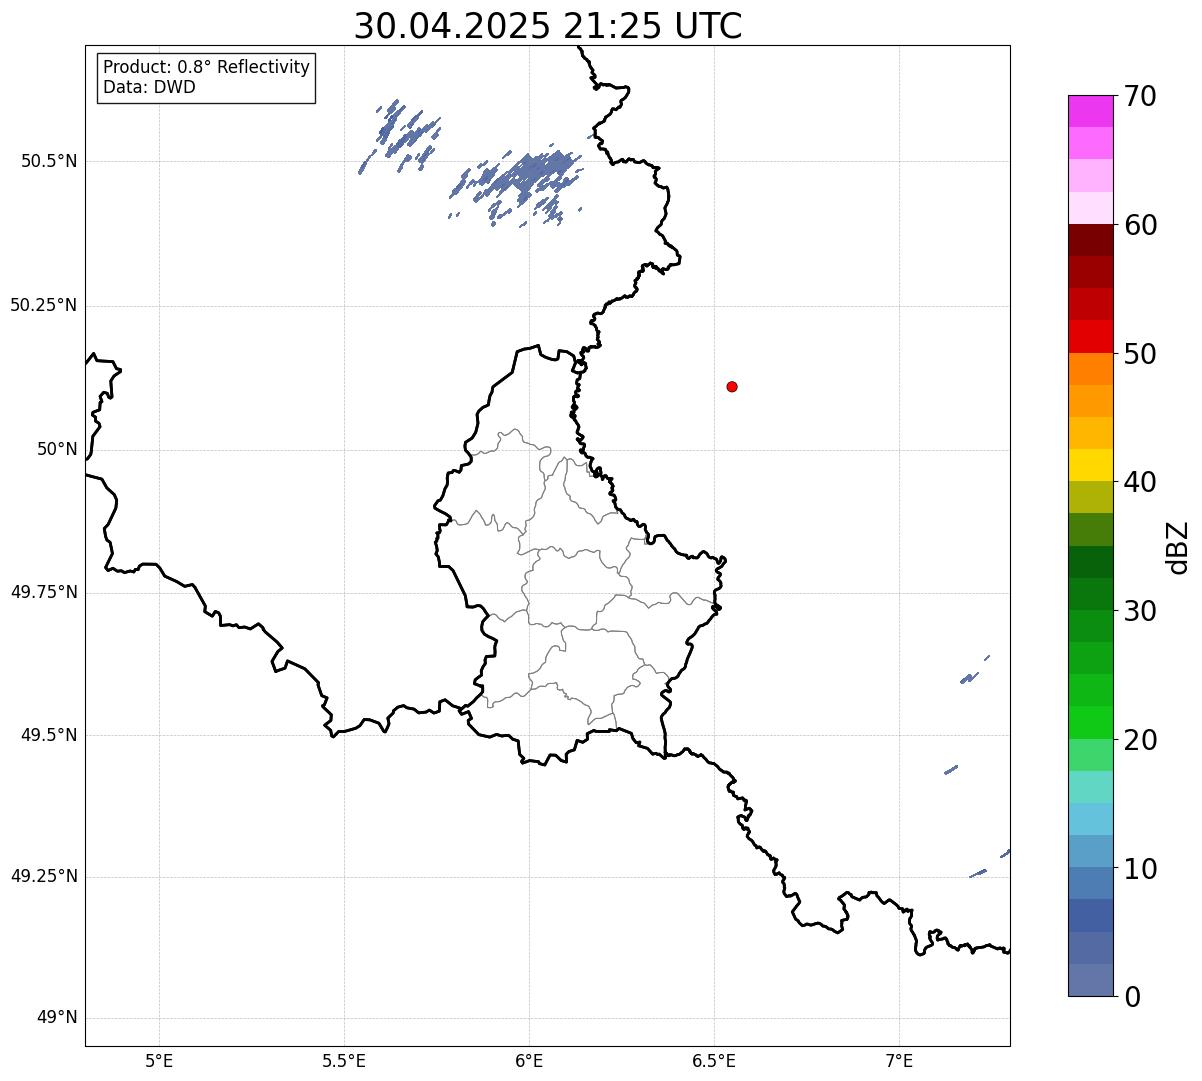The width and height of the screenshot is (1202, 1081).
Task: Click the "5.5°E" longitude label
Action: (x=344, y=1061)
